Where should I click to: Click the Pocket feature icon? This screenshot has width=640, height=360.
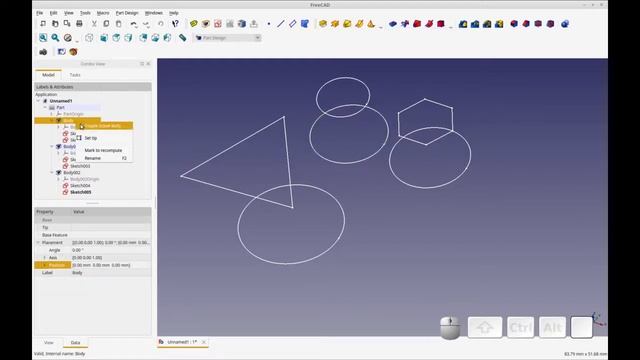point(393,24)
